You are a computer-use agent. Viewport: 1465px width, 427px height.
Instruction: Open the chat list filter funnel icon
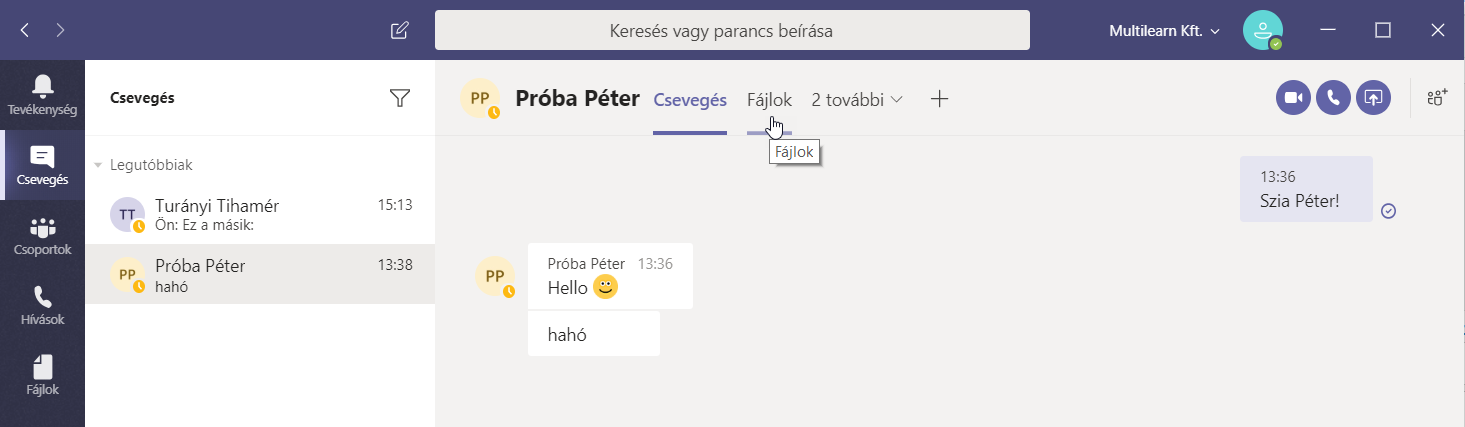400,97
